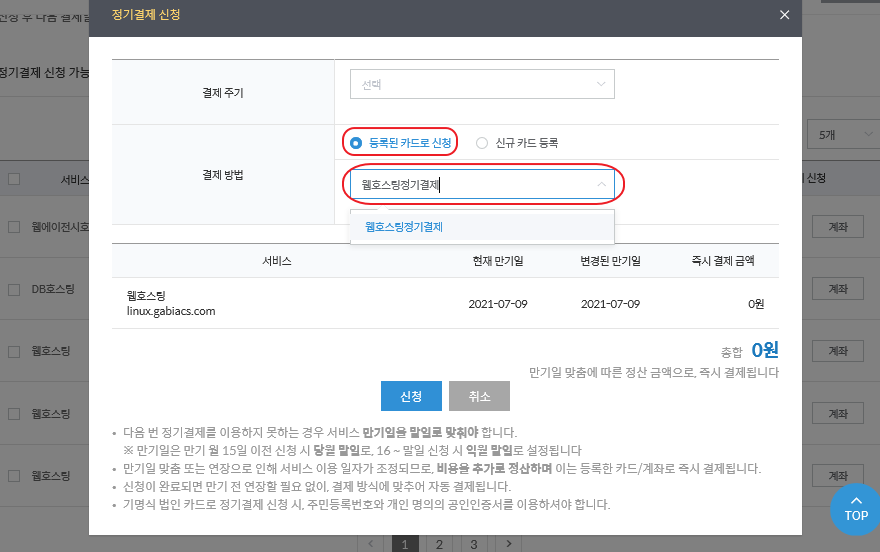Open the 5개 rows-per-page dropdown
Image resolution: width=880 pixels, height=552 pixels.
(844, 135)
